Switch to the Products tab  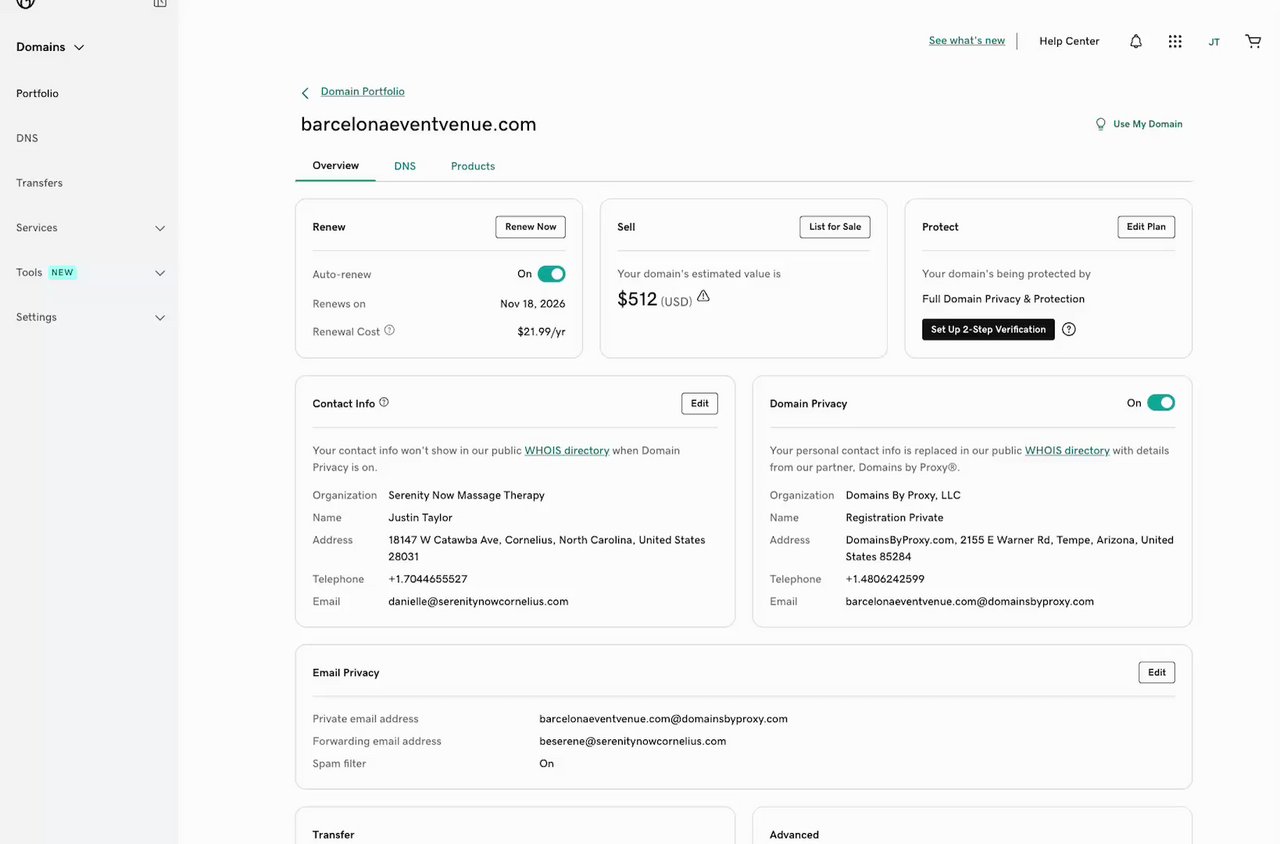click(x=473, y=166)
